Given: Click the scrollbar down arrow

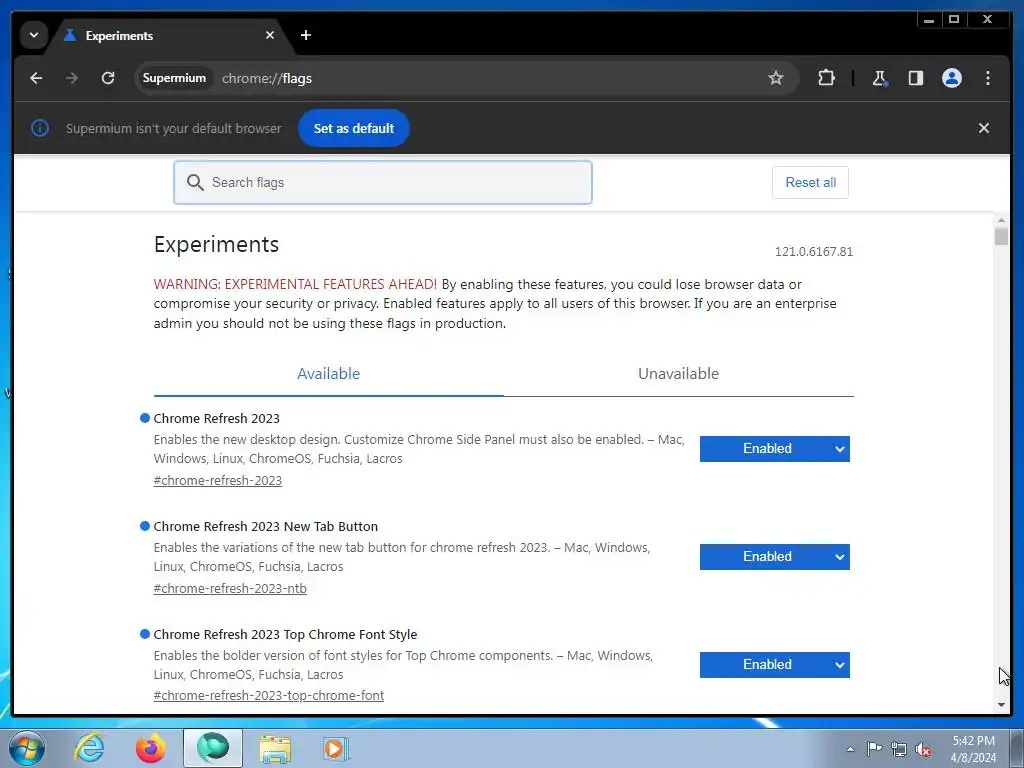Looking at the screenshot, I should pyautogui.click(x=1001, y=705).
